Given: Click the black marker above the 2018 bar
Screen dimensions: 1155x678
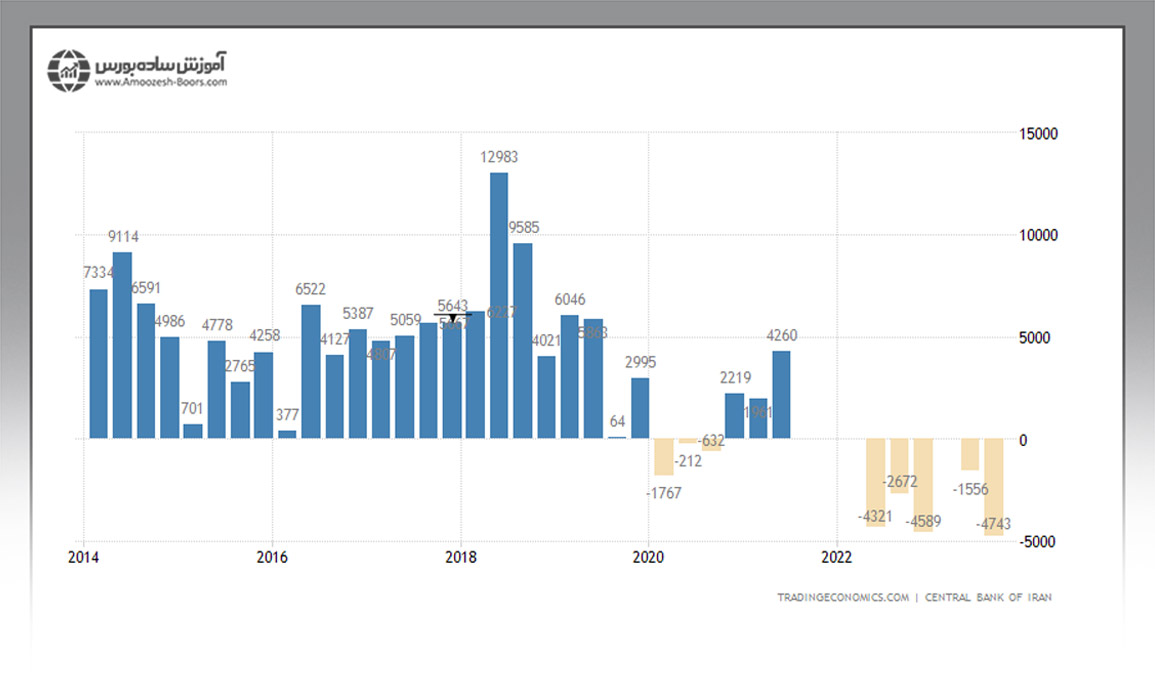Looking at the screenshot, I should 452,318.
